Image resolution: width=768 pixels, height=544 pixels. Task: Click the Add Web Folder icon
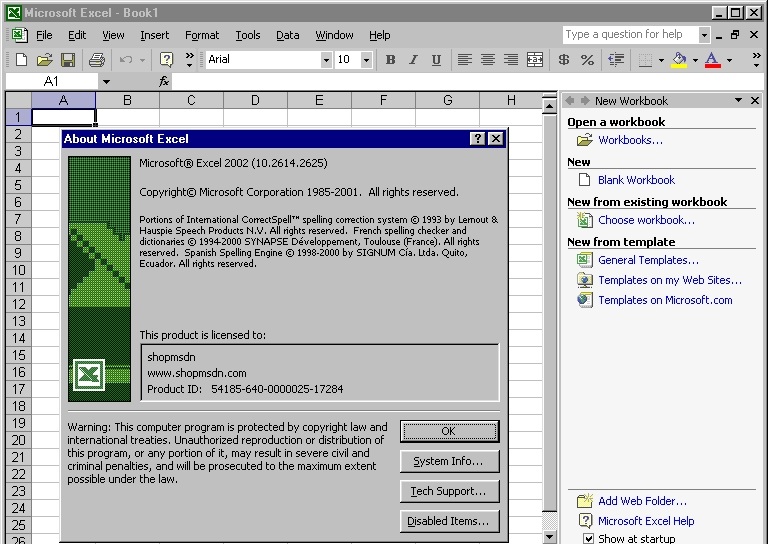click(x=585, y=500)
